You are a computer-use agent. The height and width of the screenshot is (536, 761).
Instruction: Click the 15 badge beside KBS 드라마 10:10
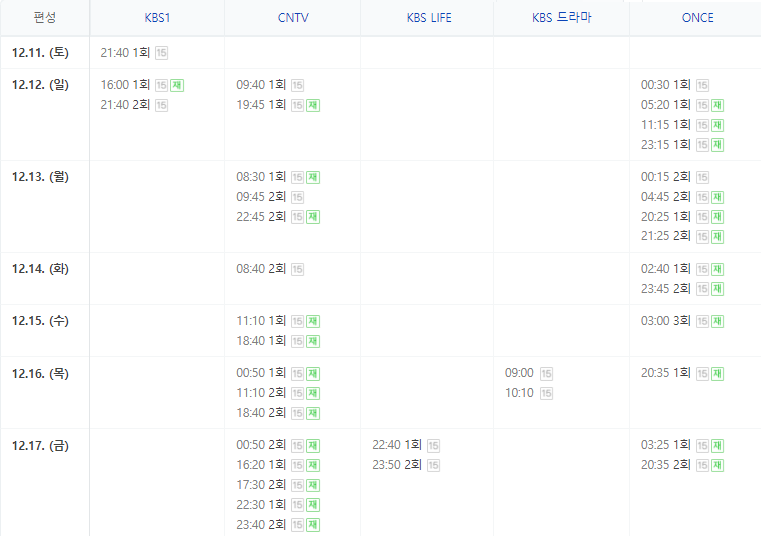(x=546, y=393)
